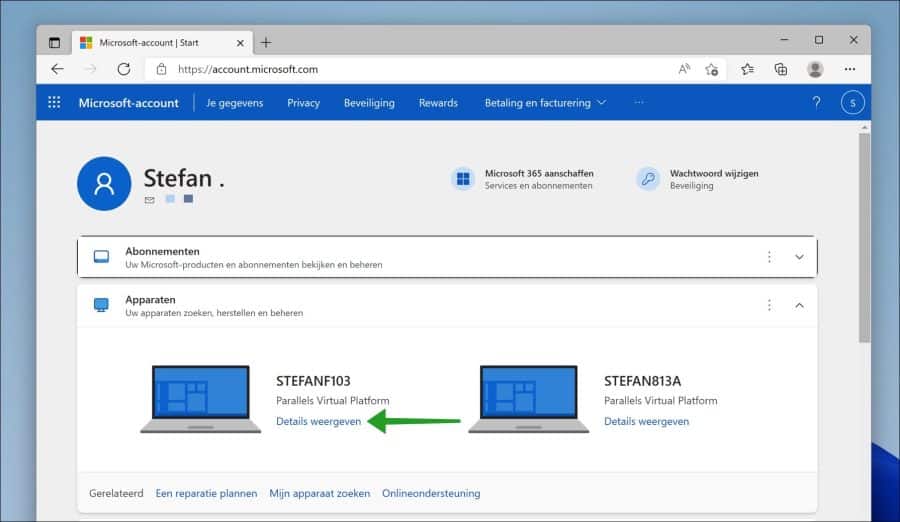Open Apparaten more options dots
The height and width of the screenshot is (522, 900).
769,305
